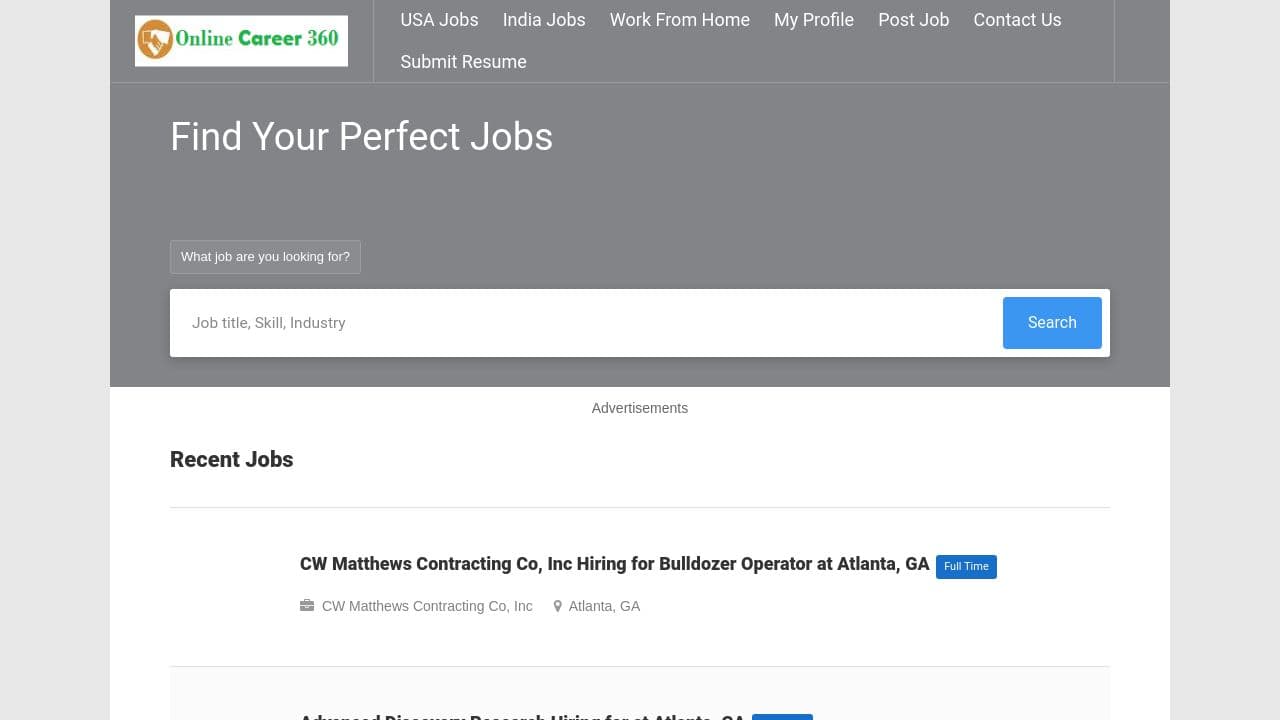
Task: Navigate to Submit Resume
Action: point(463,62)
